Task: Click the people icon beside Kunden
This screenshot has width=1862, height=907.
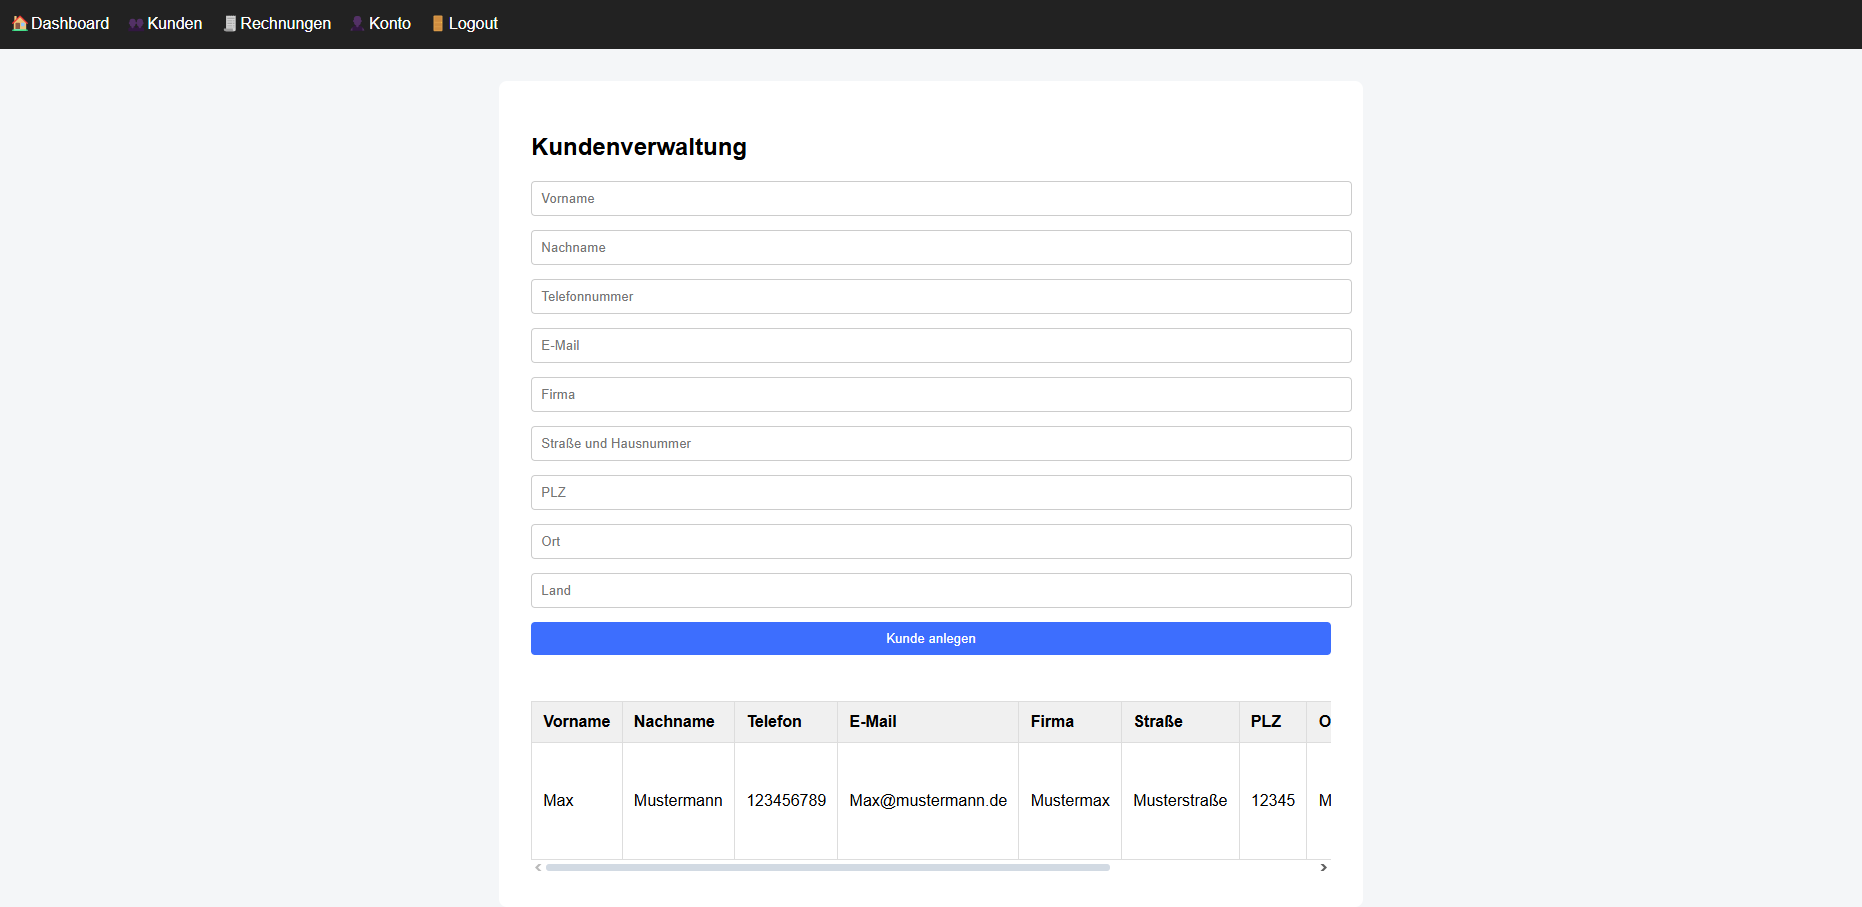Action: (136, 24)
